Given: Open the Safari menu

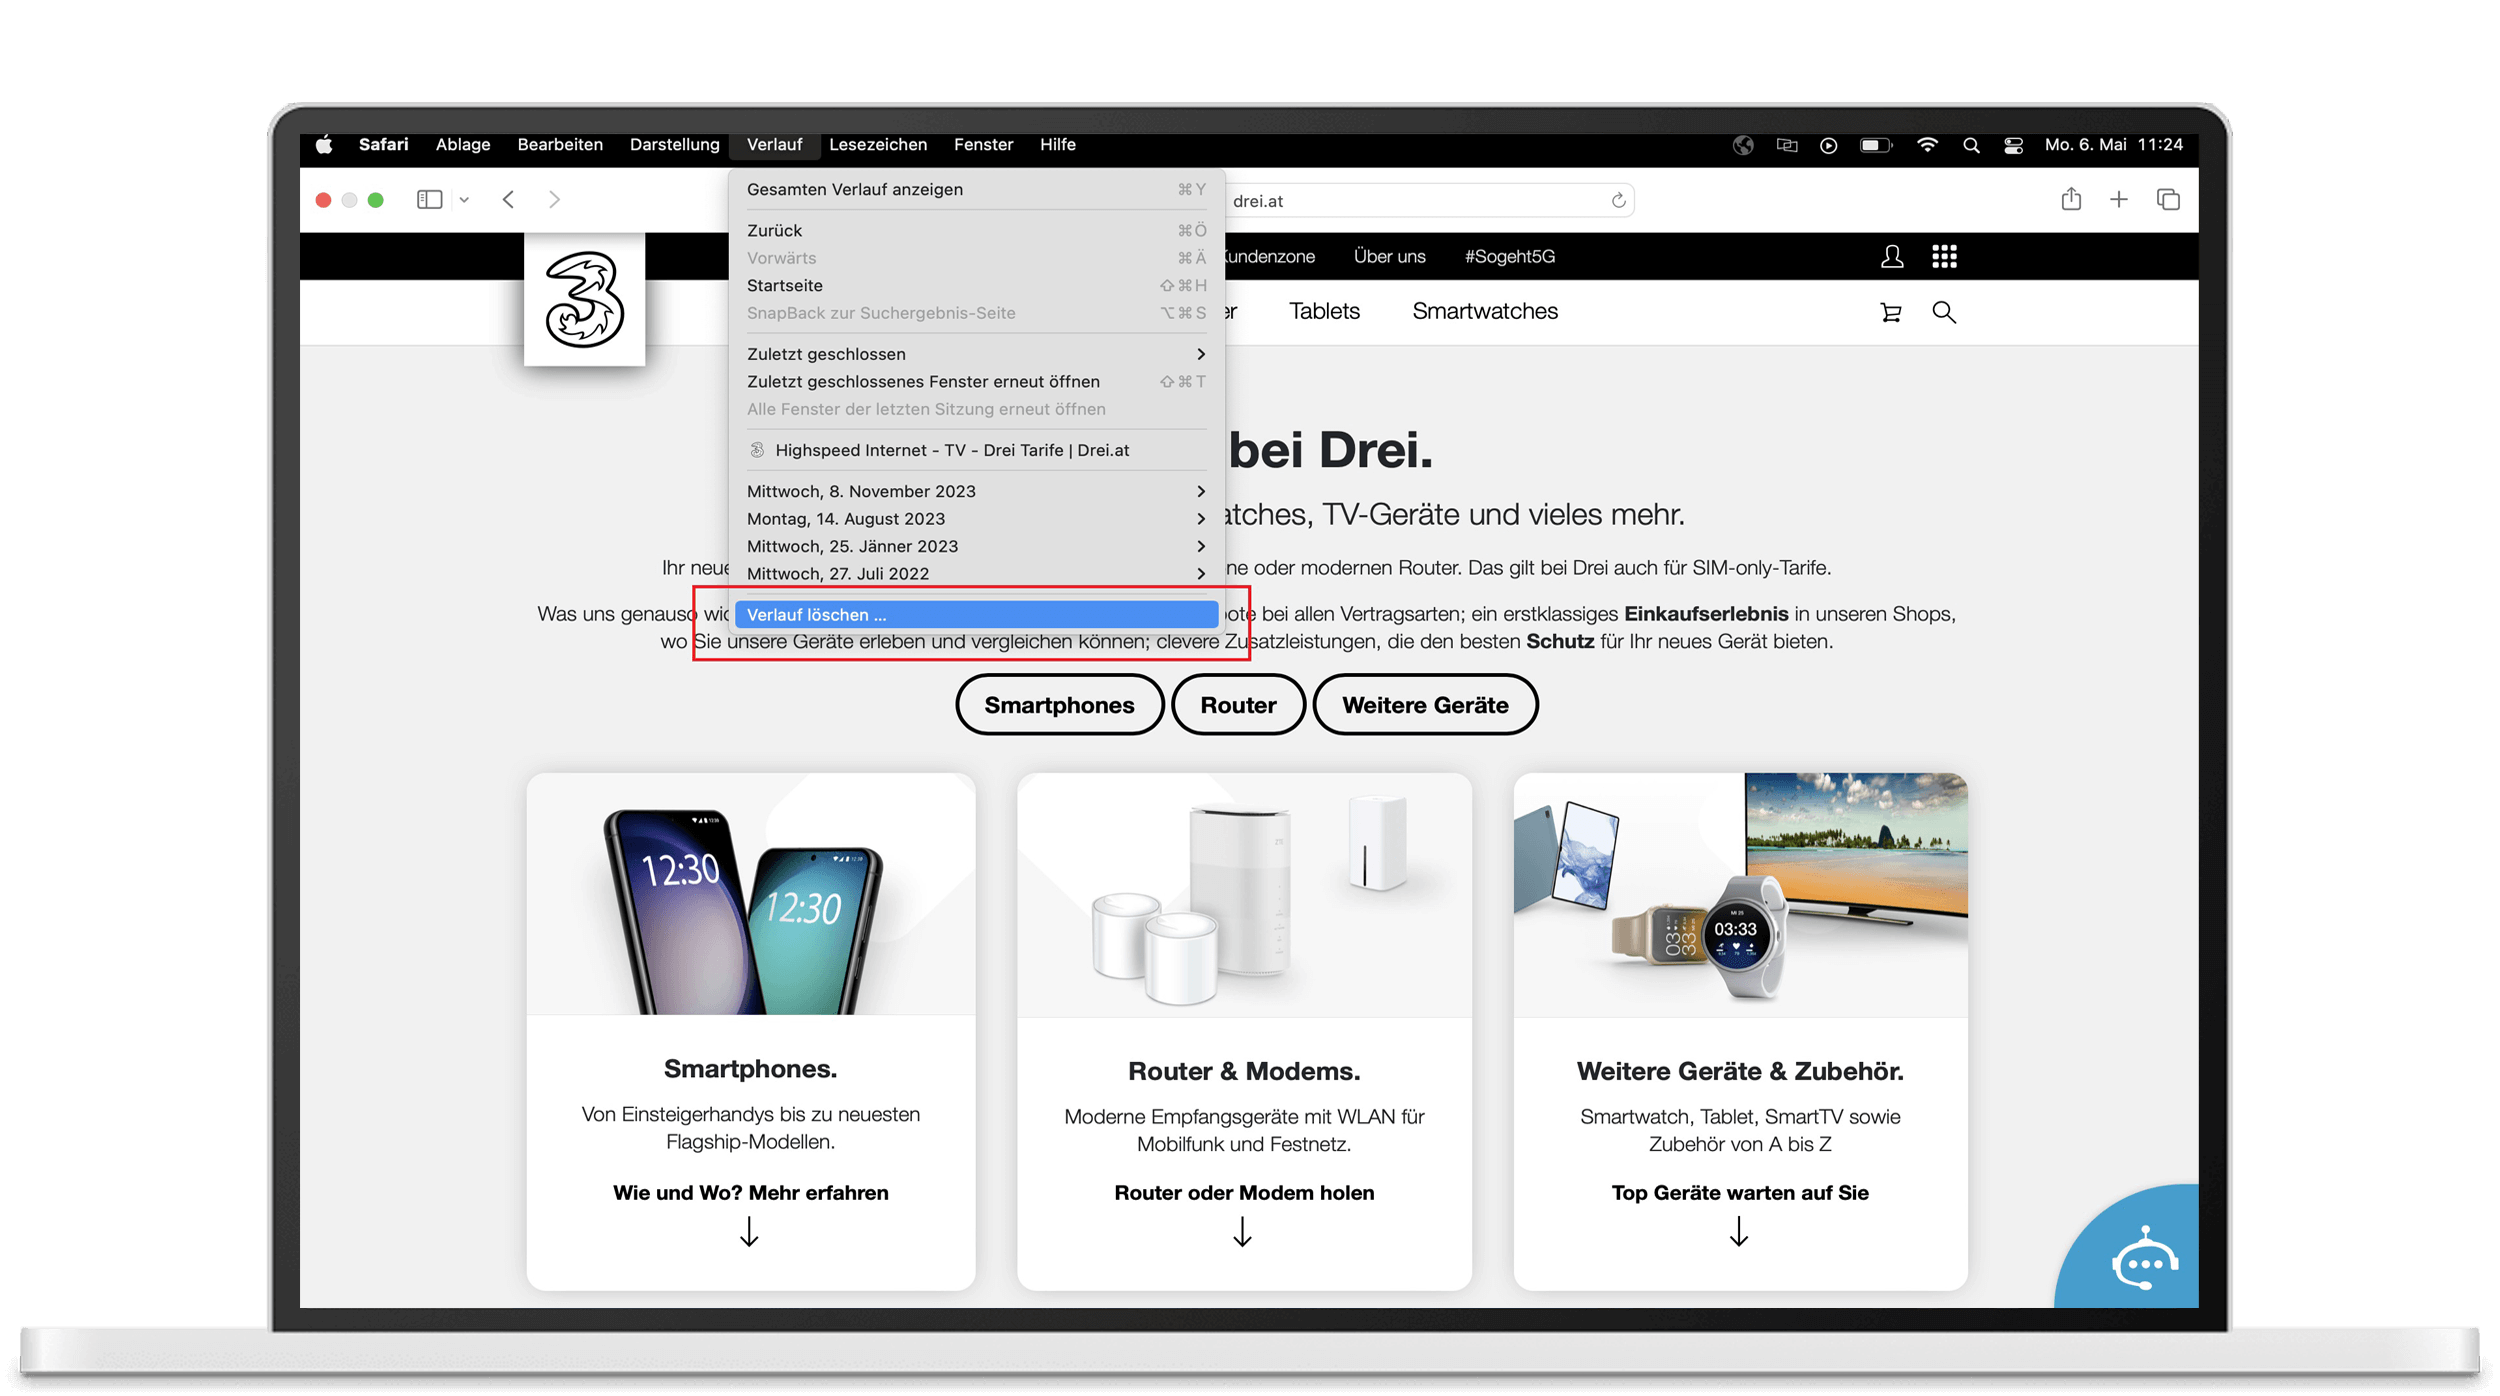Looking at the screenshot, I should coord(383,145).
